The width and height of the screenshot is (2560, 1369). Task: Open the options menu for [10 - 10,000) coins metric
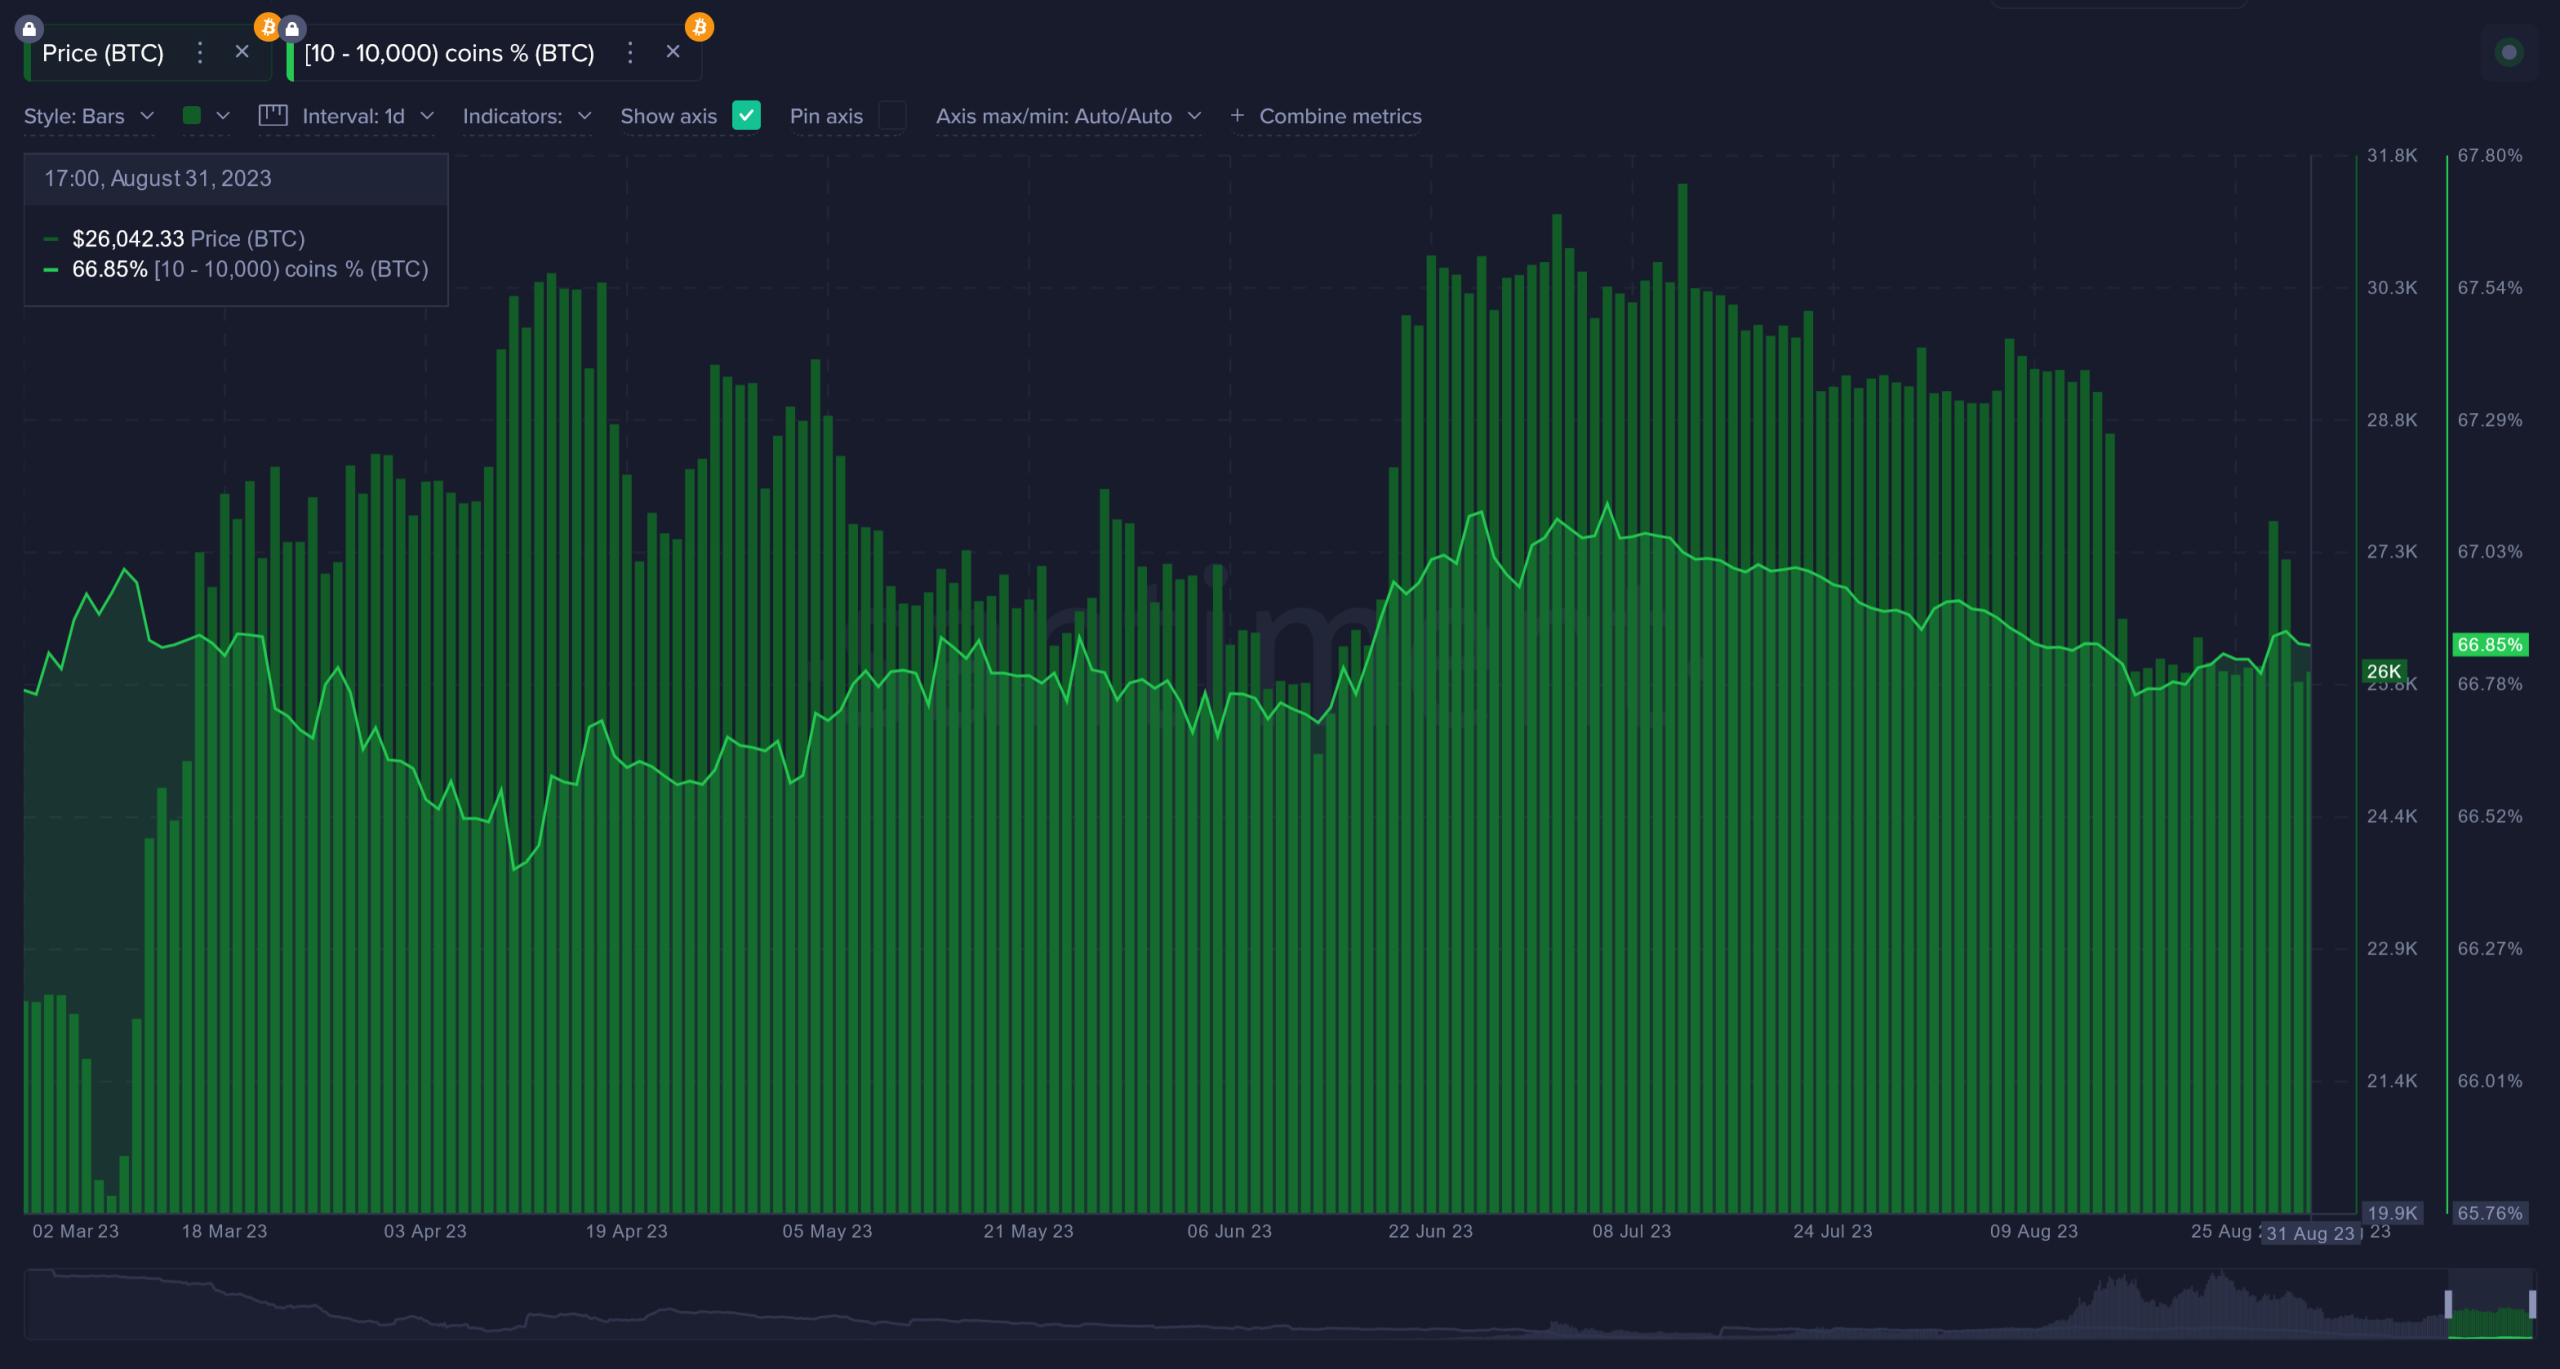pyautogui.click(x=630, y=53)
